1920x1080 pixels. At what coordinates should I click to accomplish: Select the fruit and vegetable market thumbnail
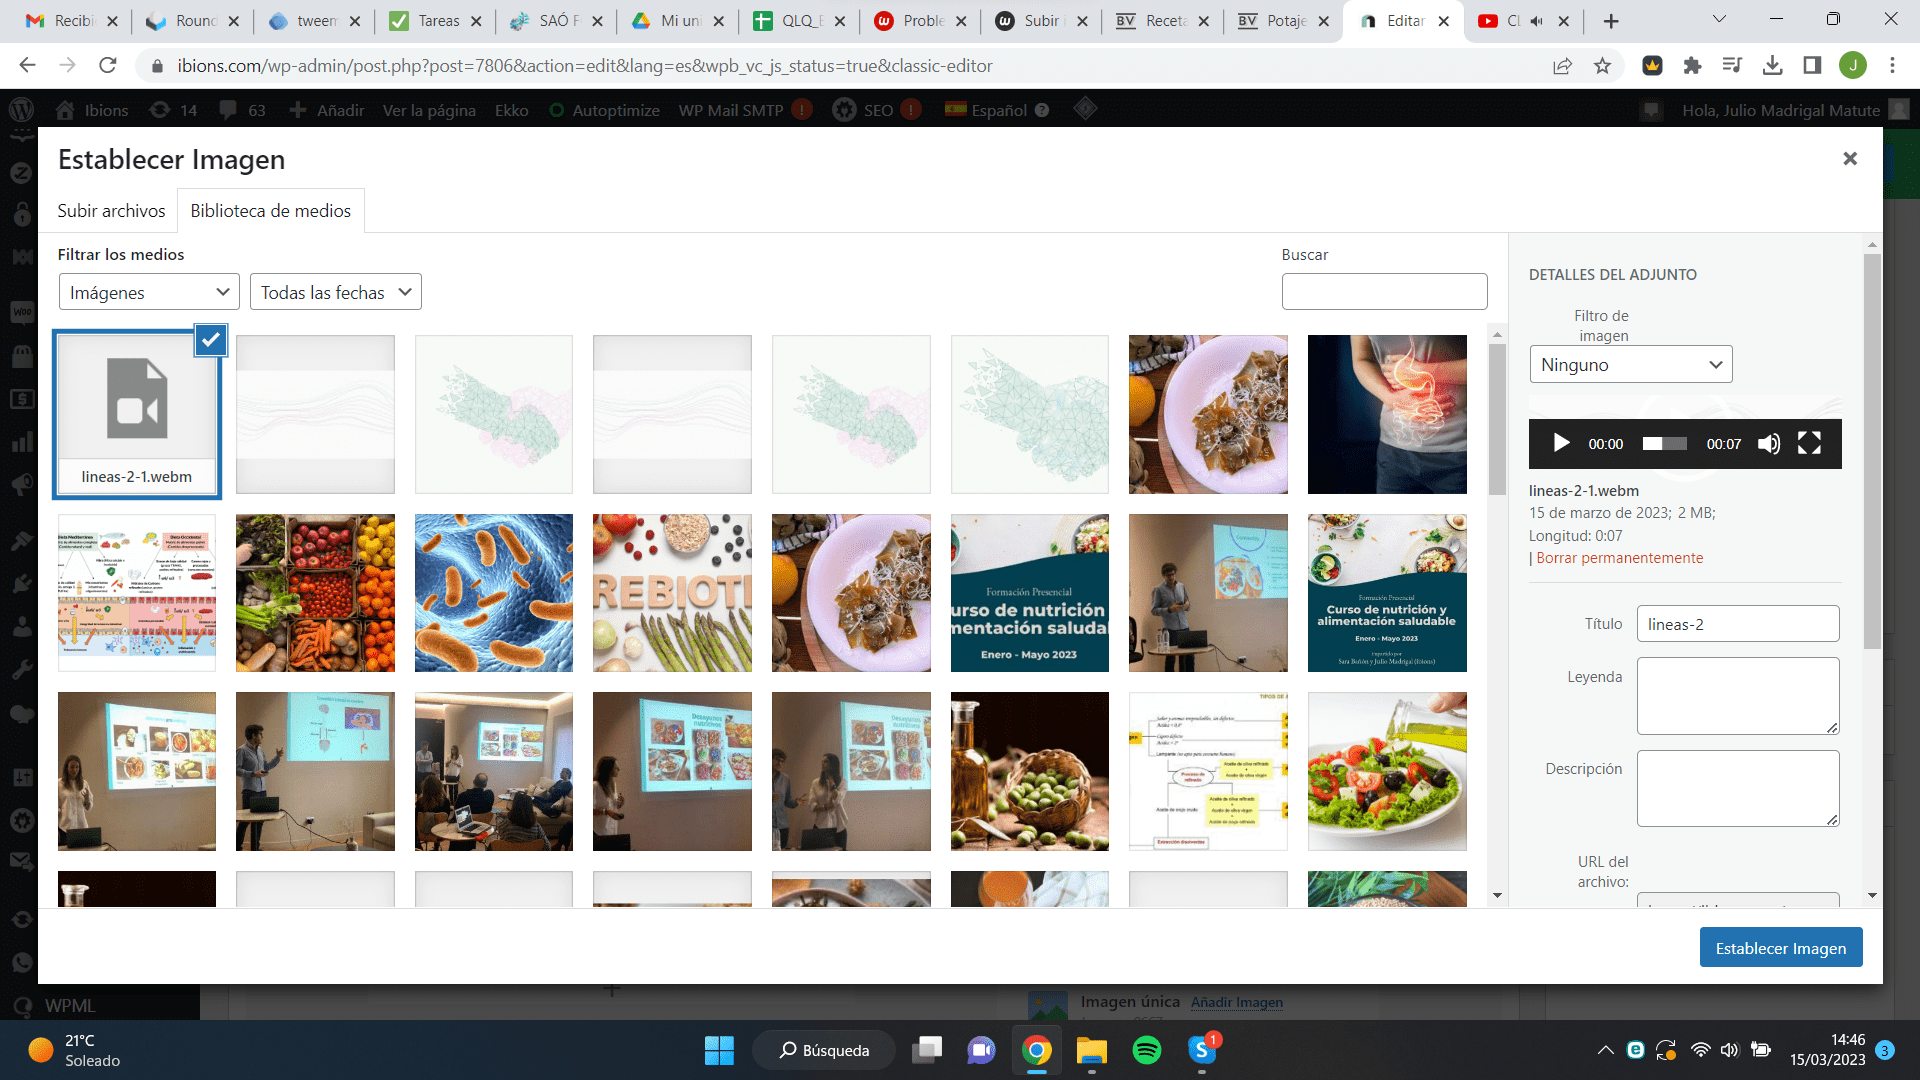click(315, 593)
